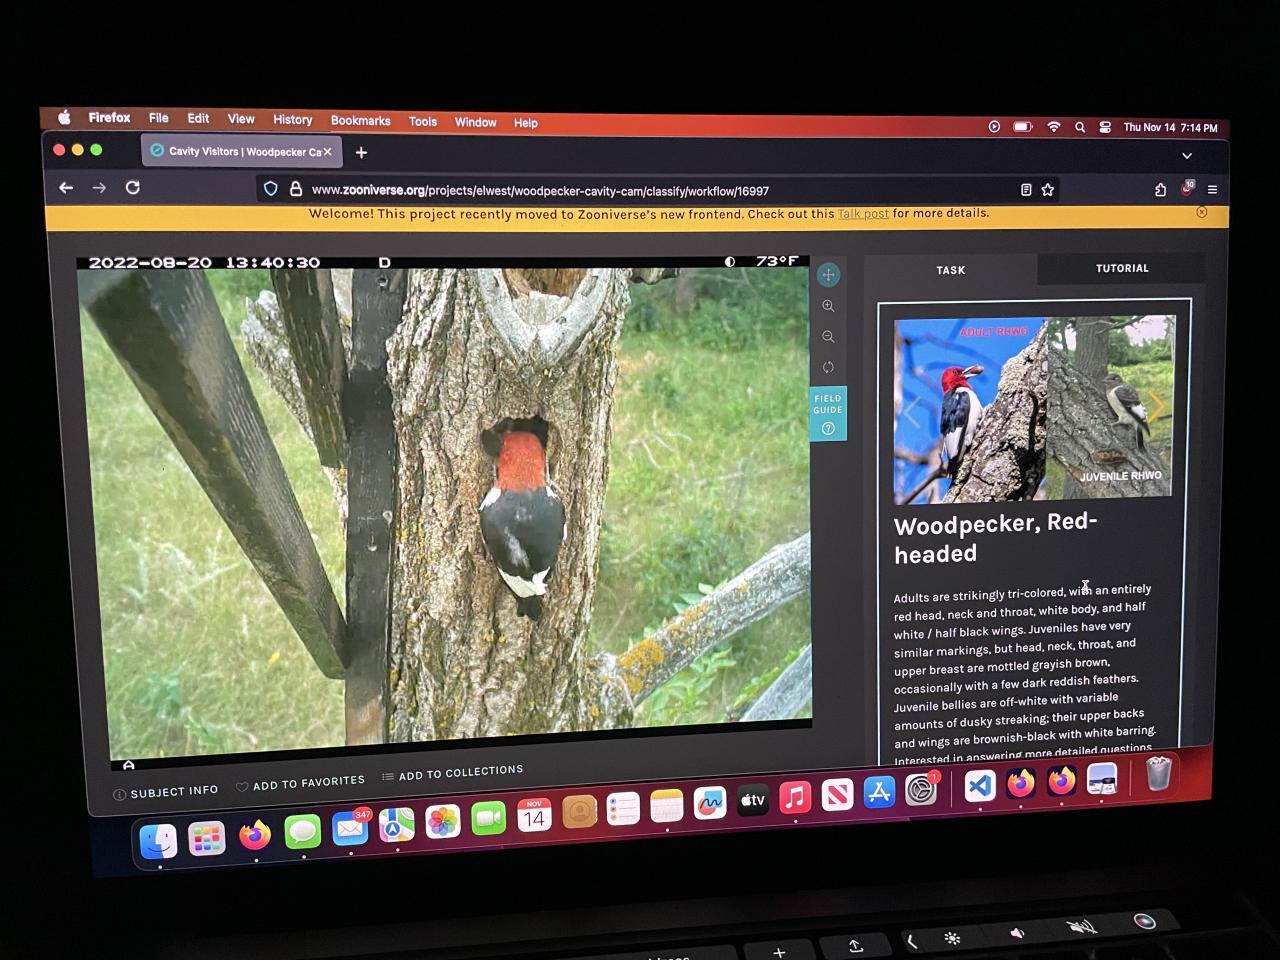Show next field guide photo arrow
Image resolution: width=1280 pixels, height=960 pixels.
(1157, 407)
